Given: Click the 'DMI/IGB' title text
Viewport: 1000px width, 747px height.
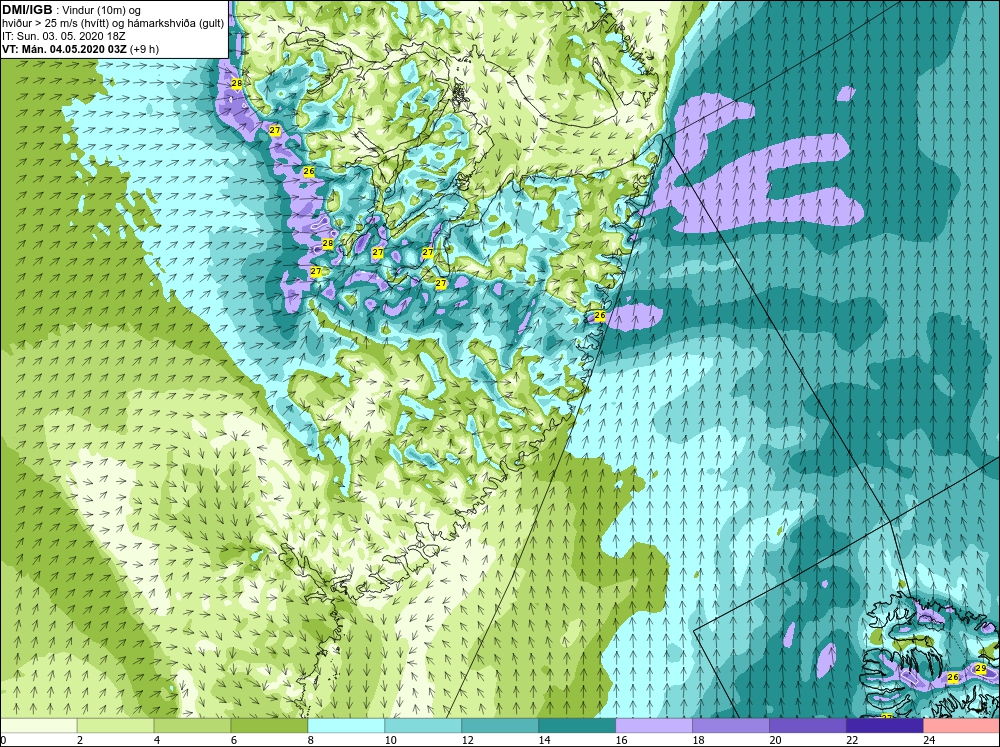Looking at the screenshot, I should click(x=27, y=10).
